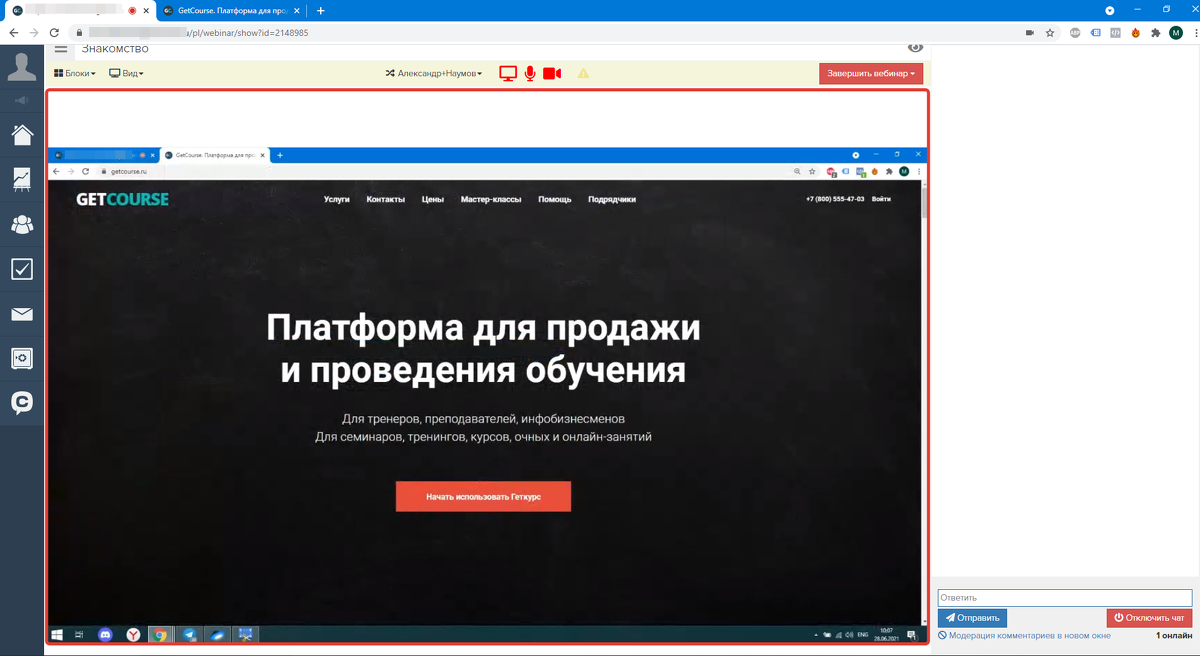Screen dimensions: 1200x656
Task: Click the shared taskbar clock showing 10:07
Action: click(x=886, y=635)
